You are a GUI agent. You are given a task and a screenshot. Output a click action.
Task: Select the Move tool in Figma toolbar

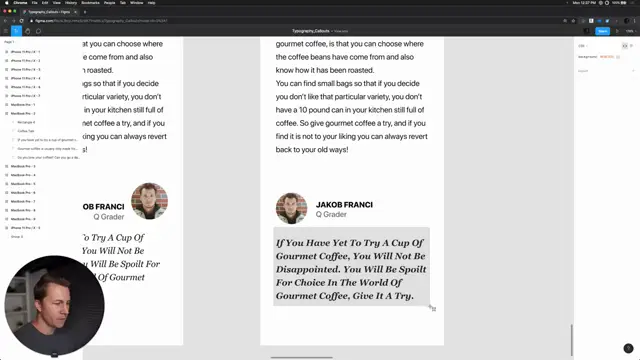16,31
